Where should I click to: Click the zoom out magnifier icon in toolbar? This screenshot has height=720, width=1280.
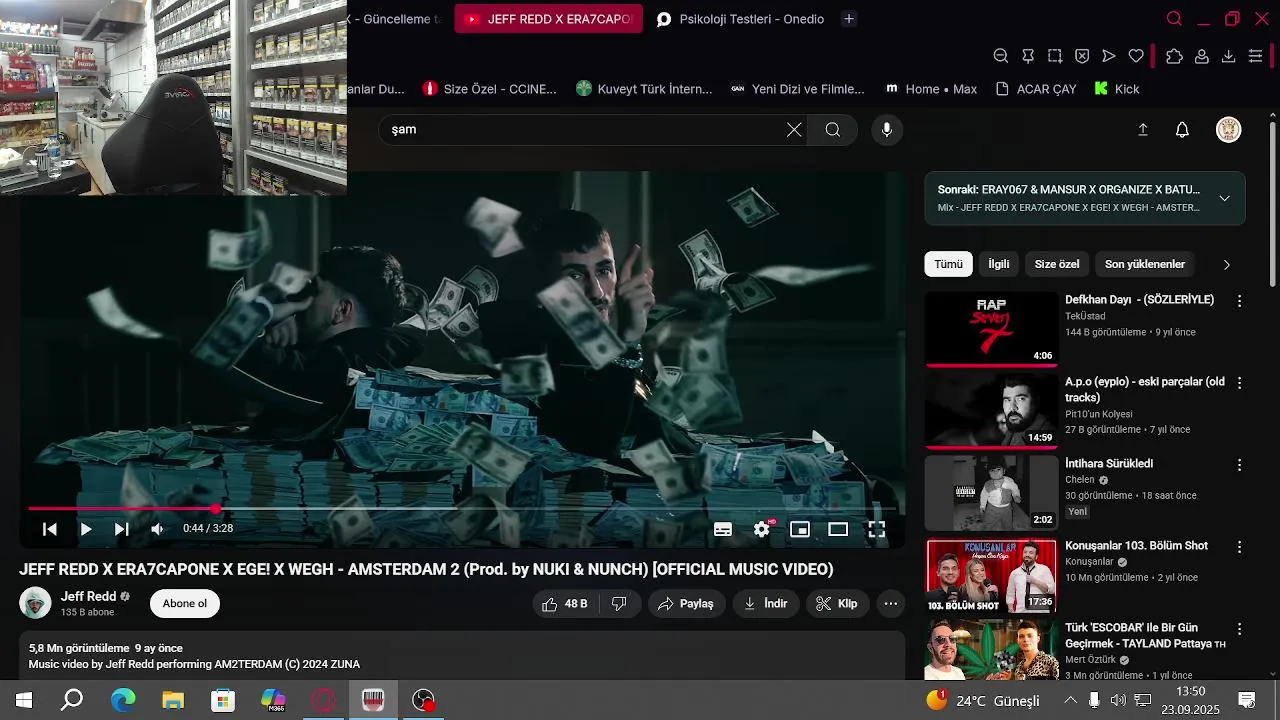tap(1001, 56)
